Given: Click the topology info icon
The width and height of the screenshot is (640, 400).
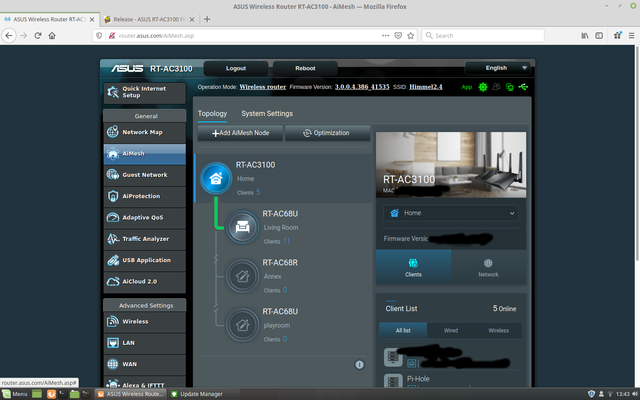Looking at the screenshot, I should click(x=359, y=364).
